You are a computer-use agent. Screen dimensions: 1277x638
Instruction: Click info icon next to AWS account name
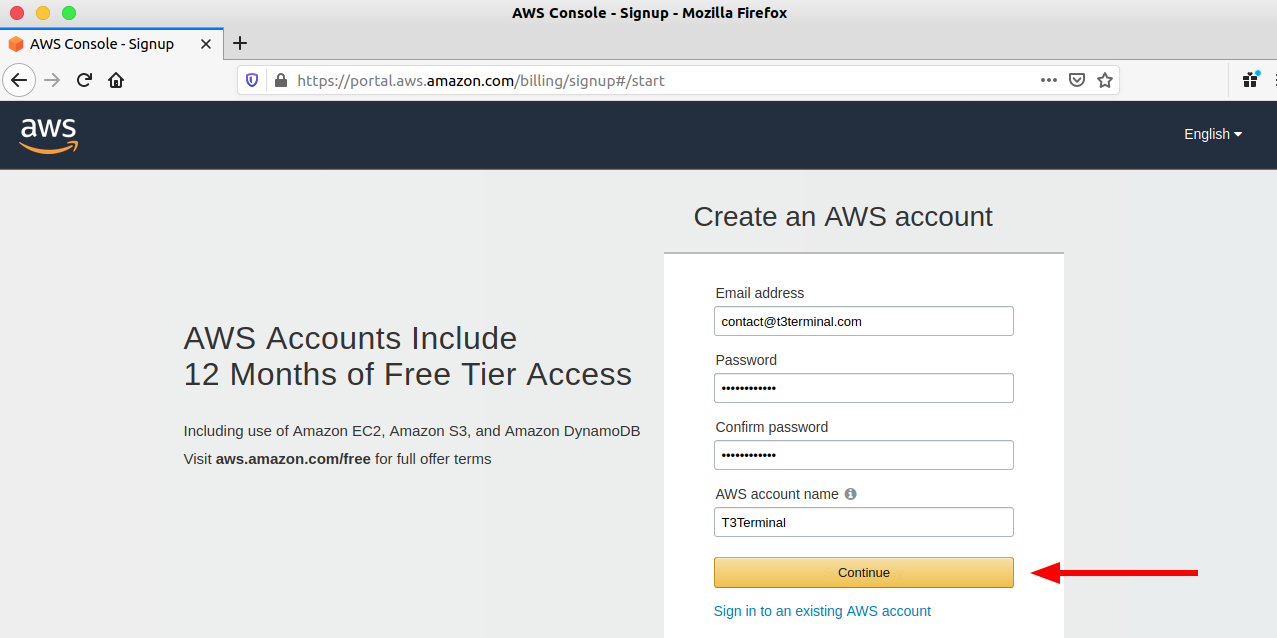(x=851, y=494)
